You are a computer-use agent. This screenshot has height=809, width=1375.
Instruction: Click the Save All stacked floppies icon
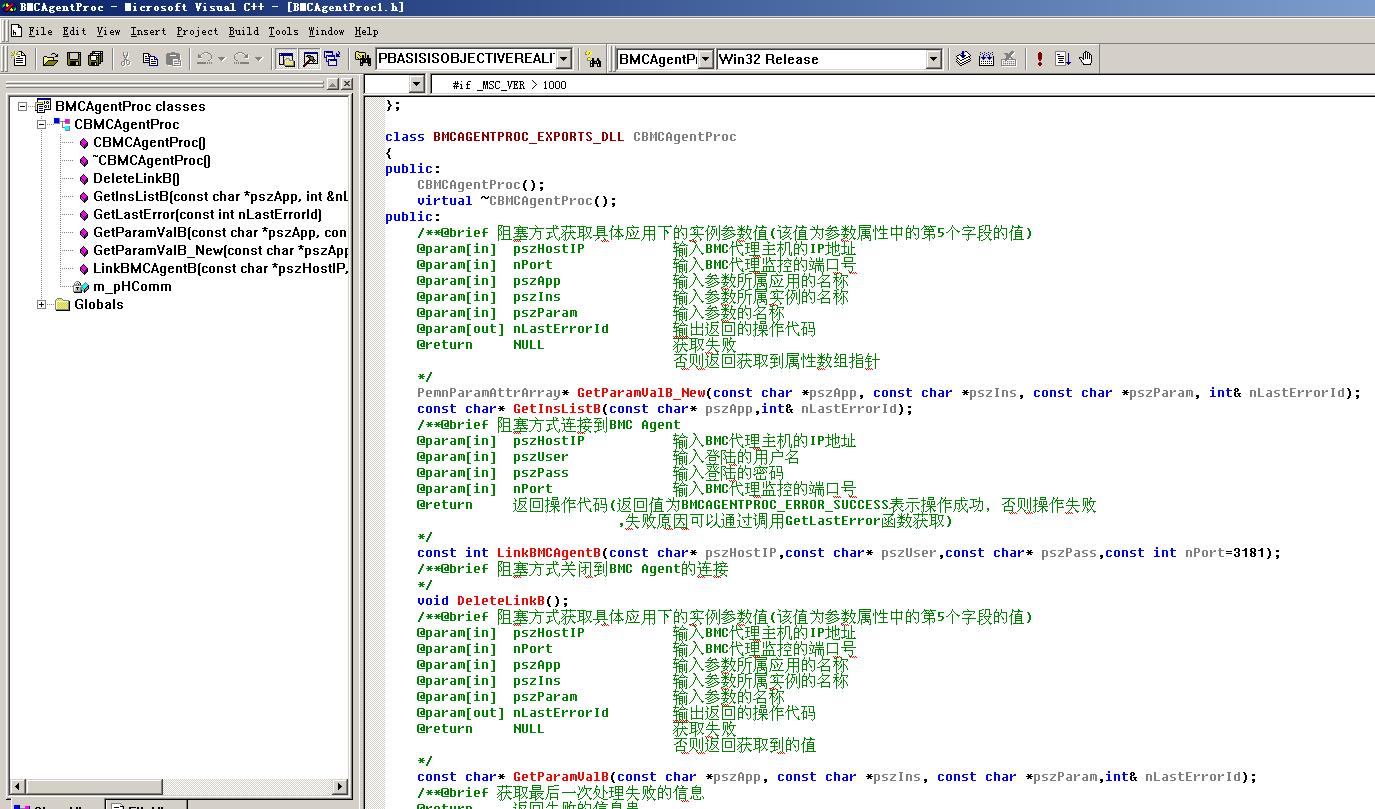click(x=96, y=59)
